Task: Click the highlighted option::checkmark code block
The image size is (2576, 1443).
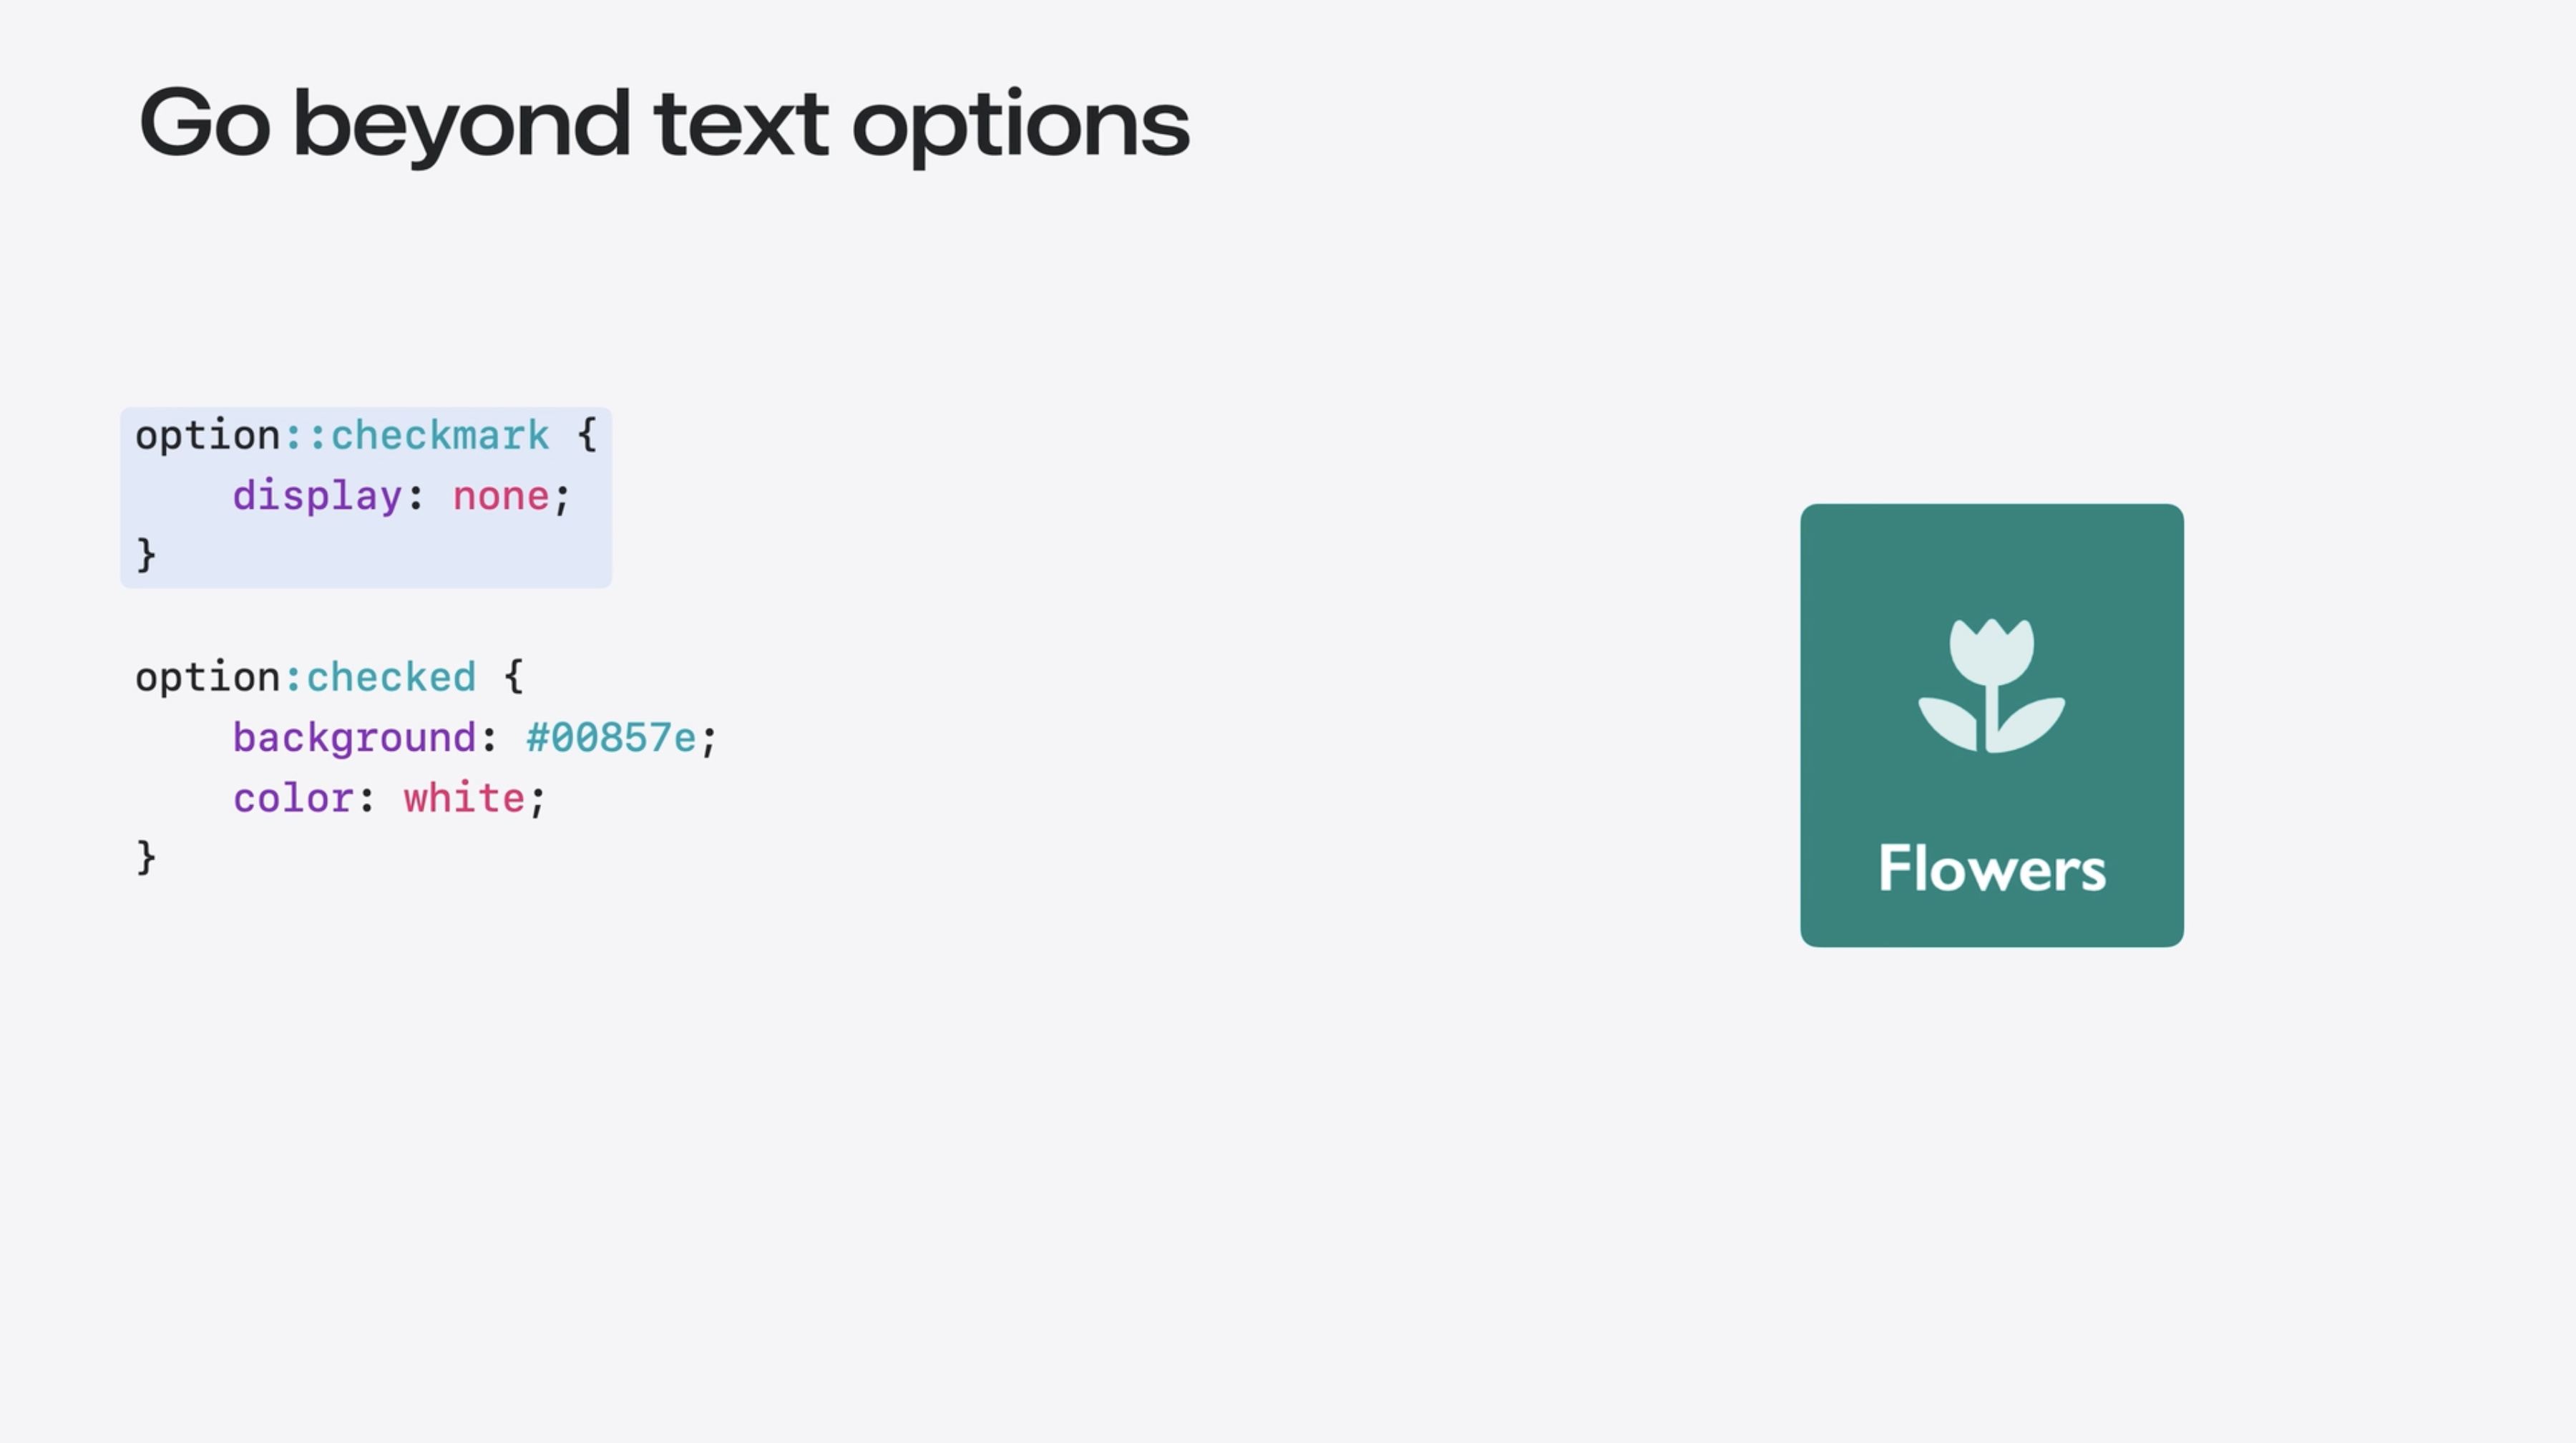Action: click(366, 497)
